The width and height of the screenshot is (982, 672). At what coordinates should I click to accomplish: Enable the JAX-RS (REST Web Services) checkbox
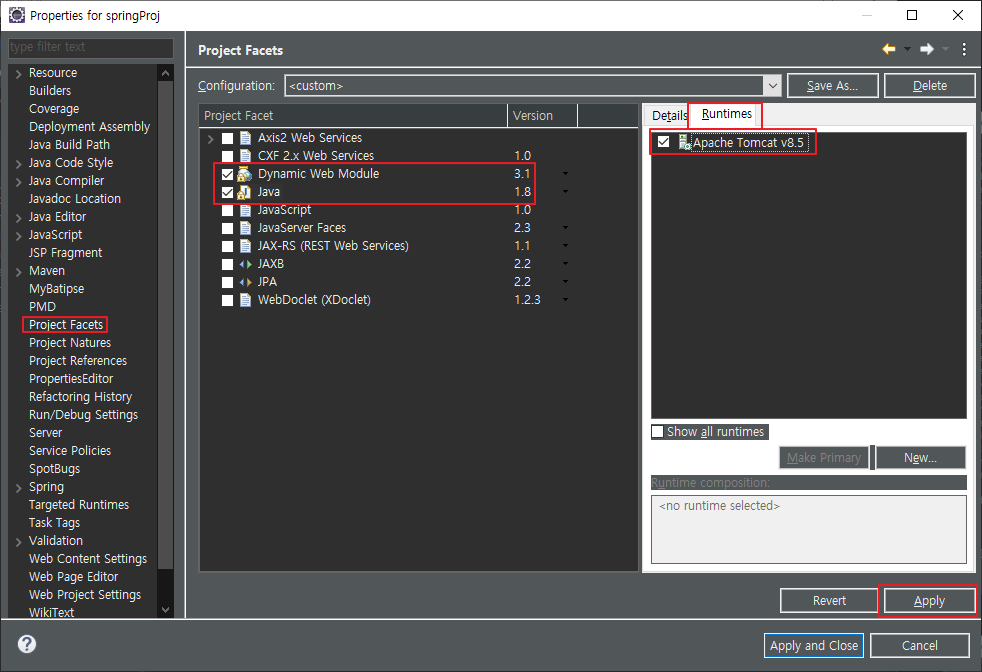point(227,247)
